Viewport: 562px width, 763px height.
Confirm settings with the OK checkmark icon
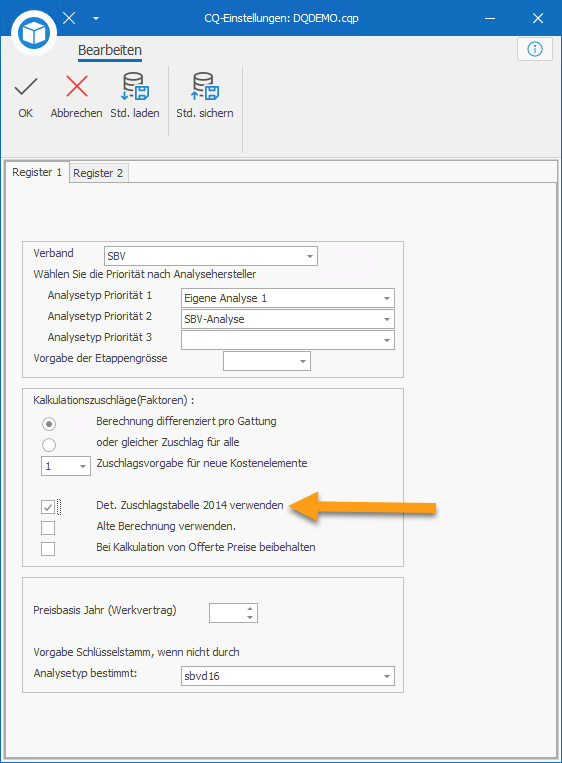(x=26, y=87)
